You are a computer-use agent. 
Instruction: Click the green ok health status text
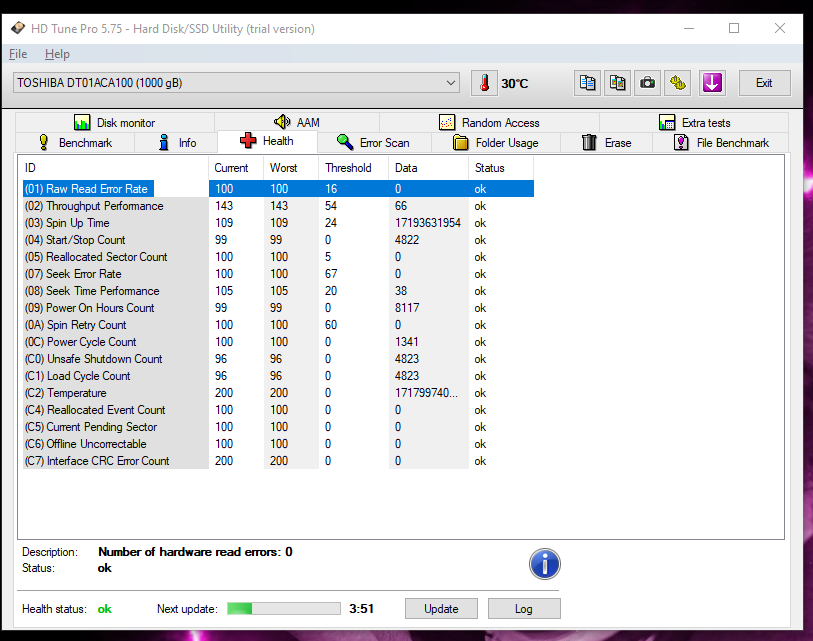105,609
